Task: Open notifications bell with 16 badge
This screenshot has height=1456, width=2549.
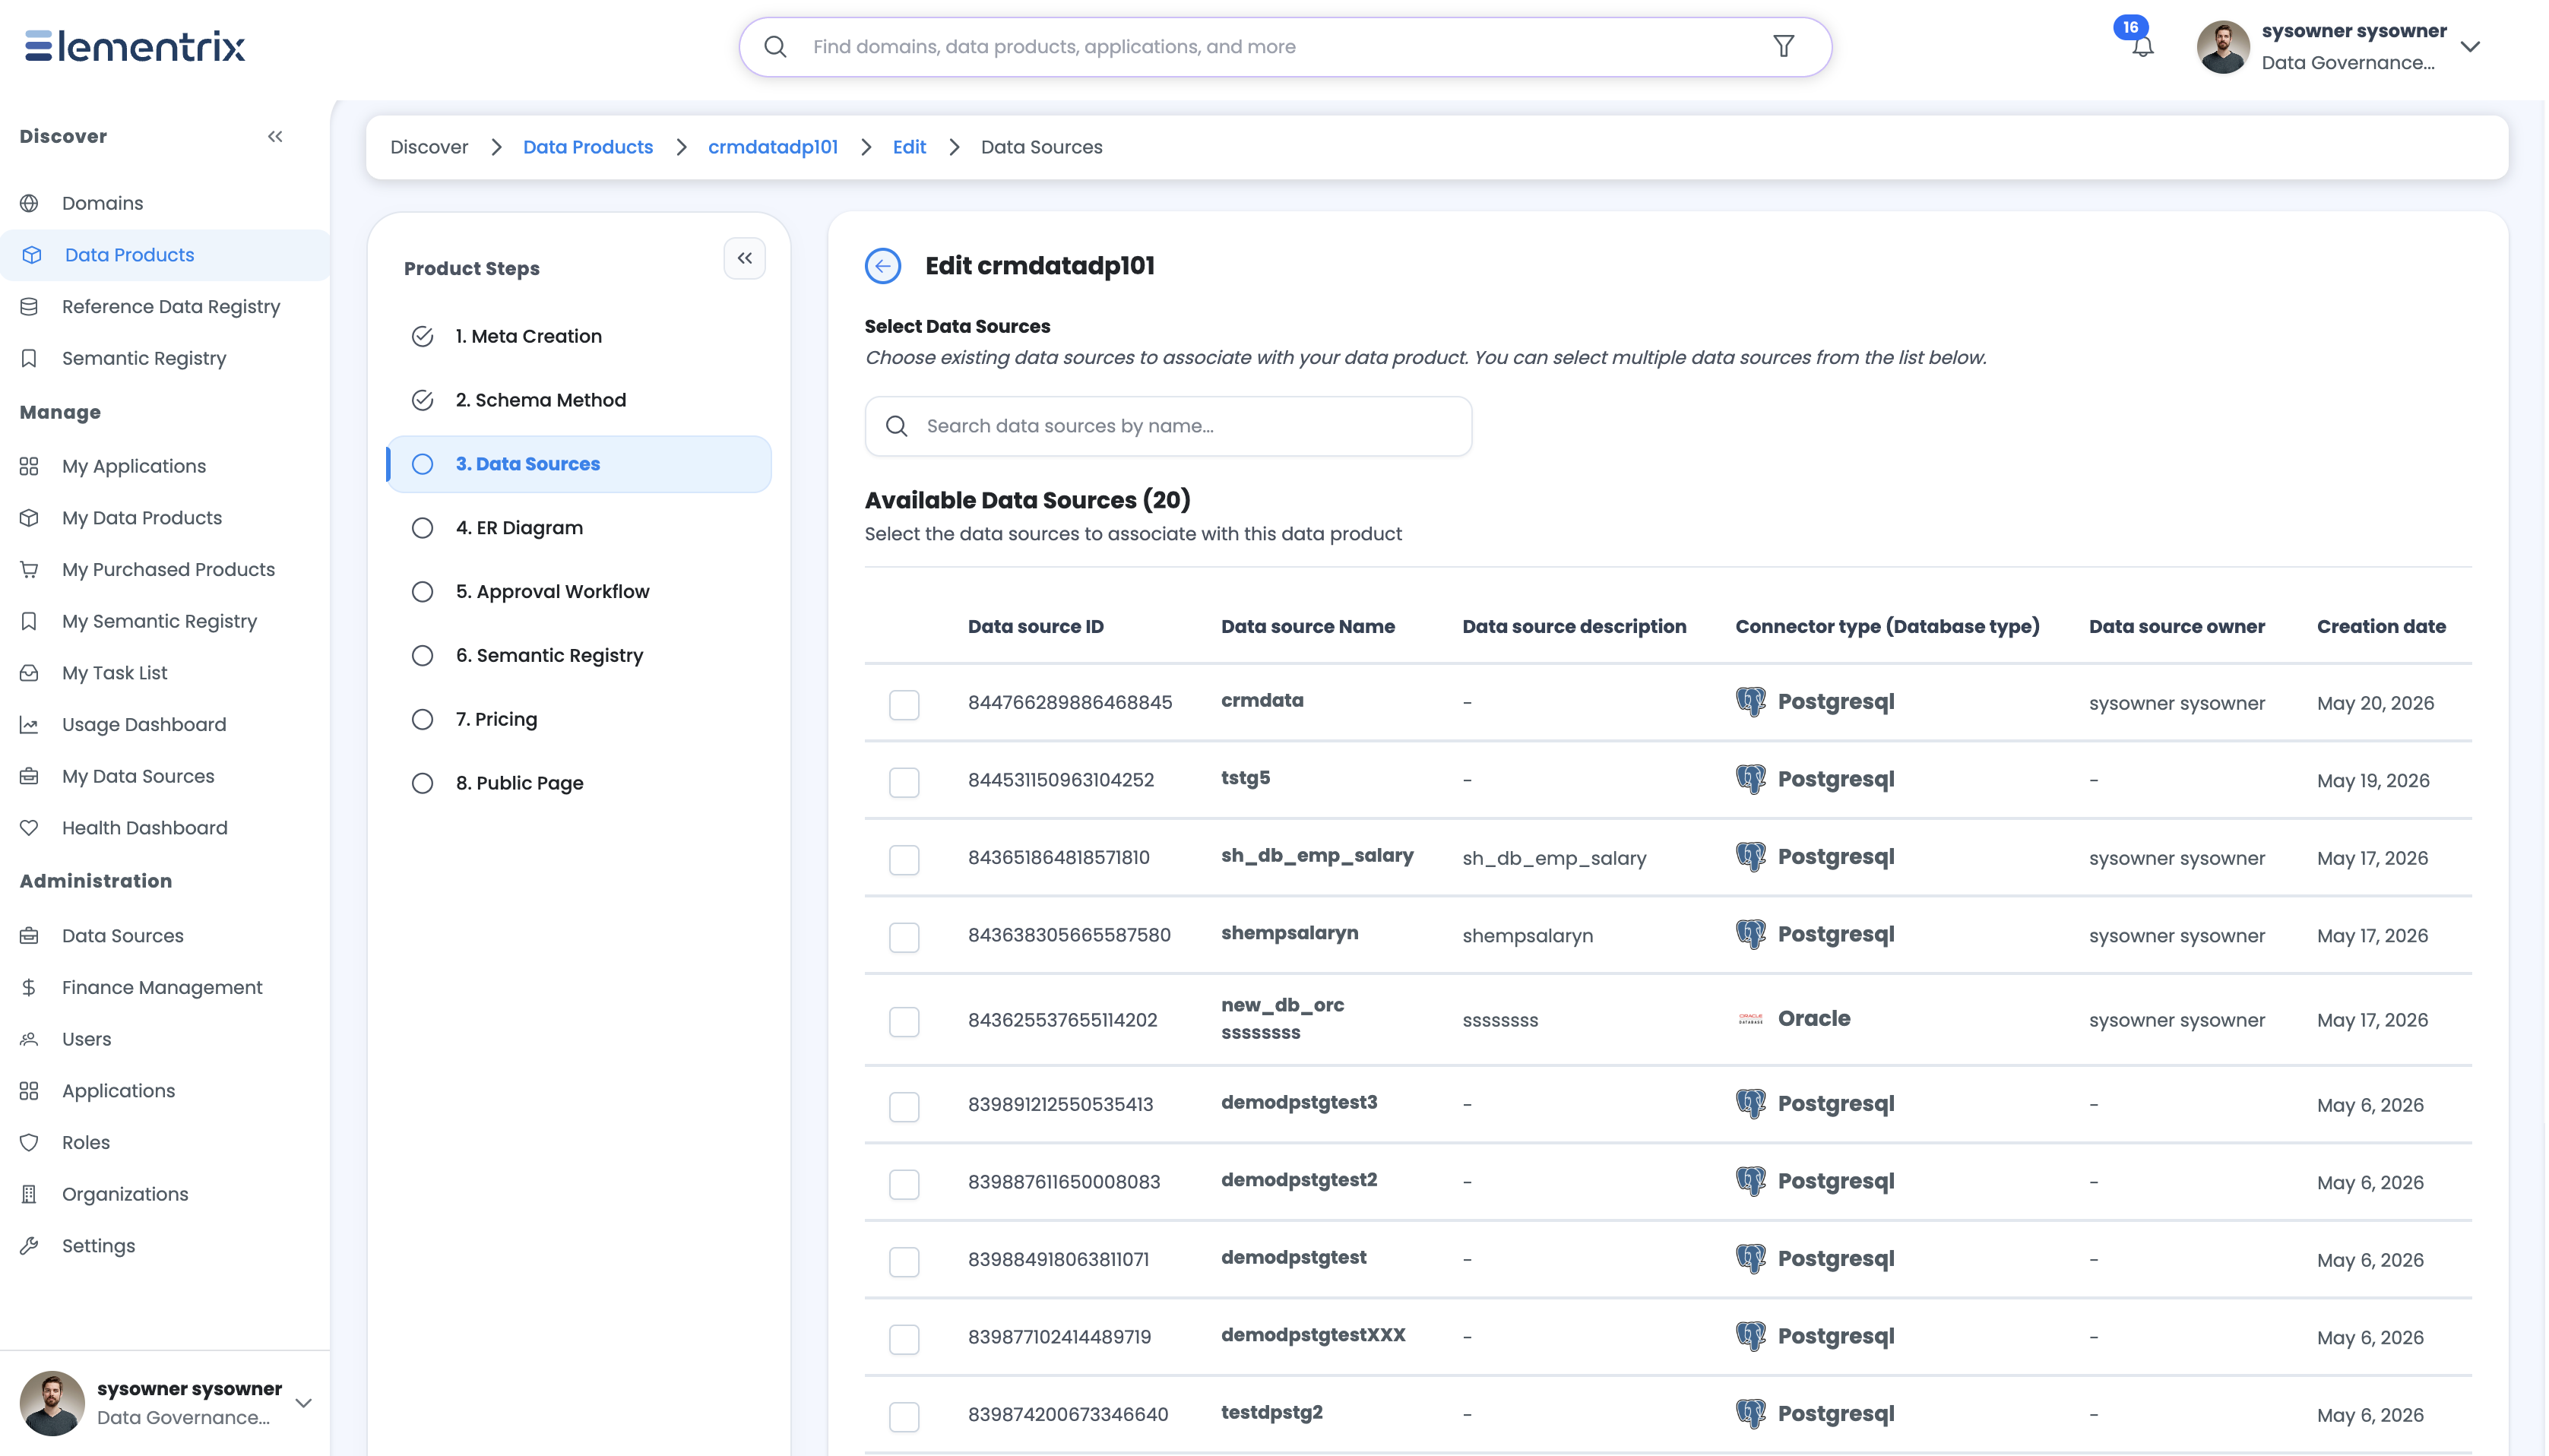Action: point(2142,46)
